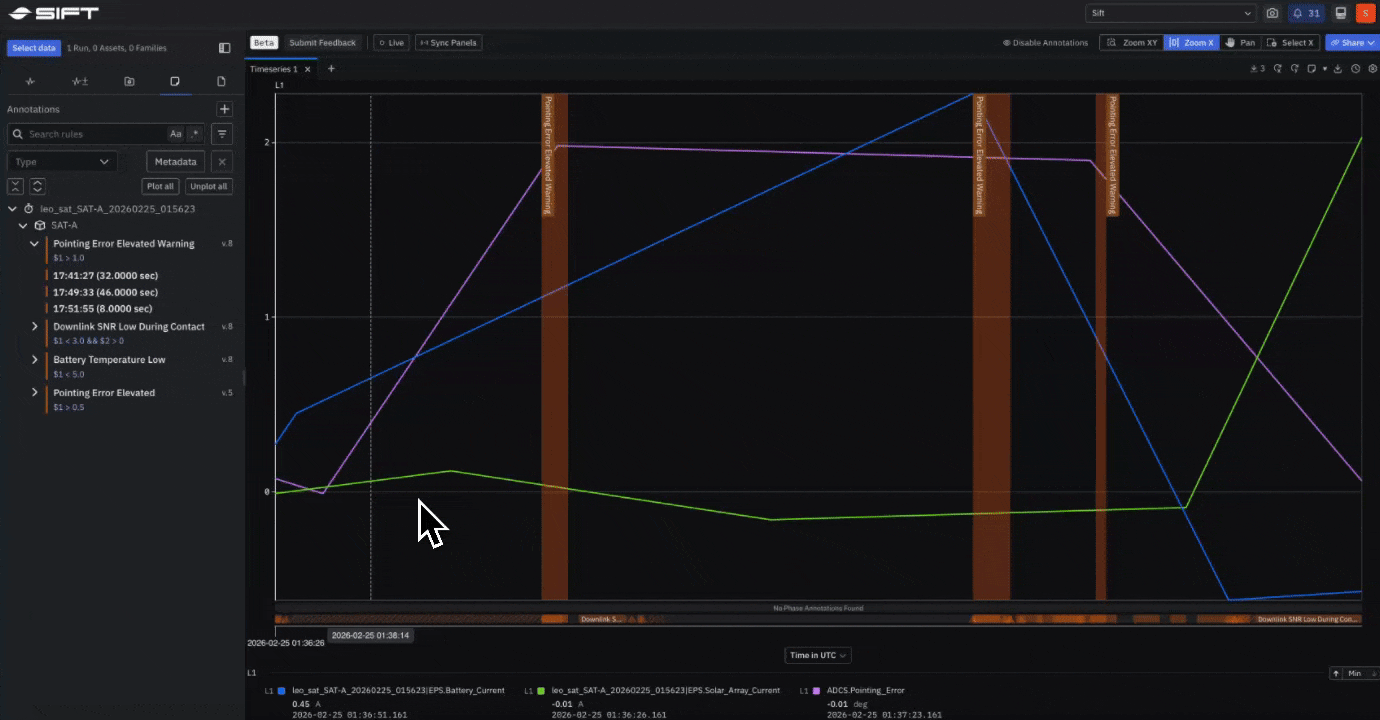Open the notifications bell showing 31
The width and height of the screenshot is (1380, 720).
[x=1305, y=13]
